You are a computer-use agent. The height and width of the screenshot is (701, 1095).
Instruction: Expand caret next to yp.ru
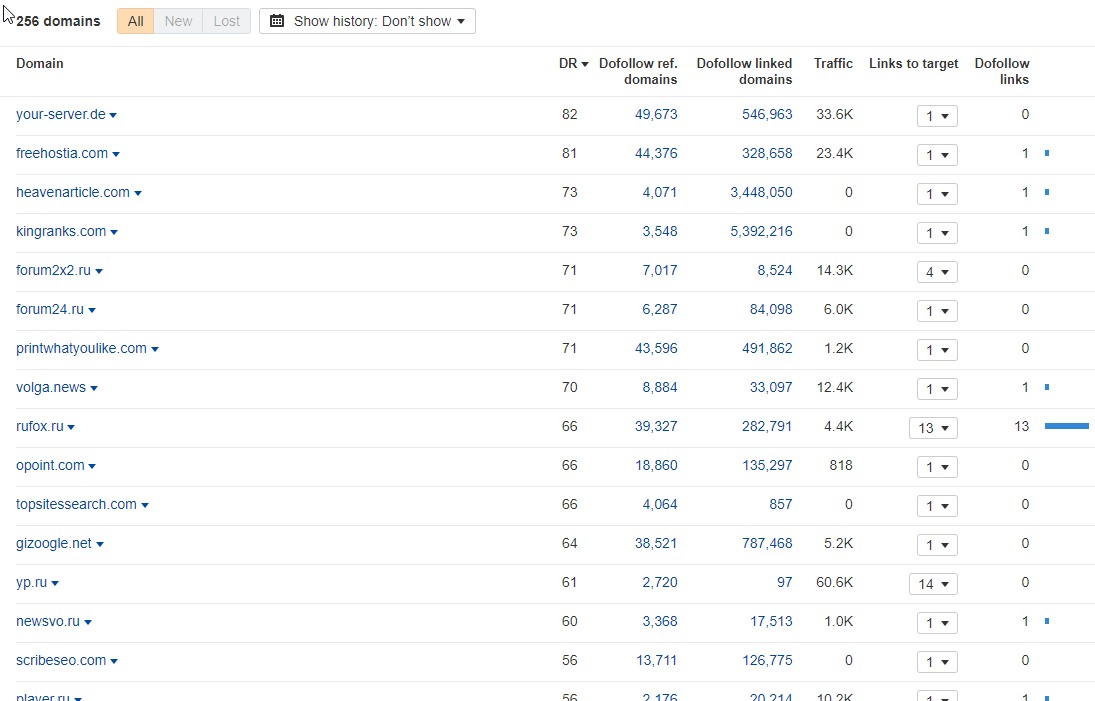click(55, 584)
